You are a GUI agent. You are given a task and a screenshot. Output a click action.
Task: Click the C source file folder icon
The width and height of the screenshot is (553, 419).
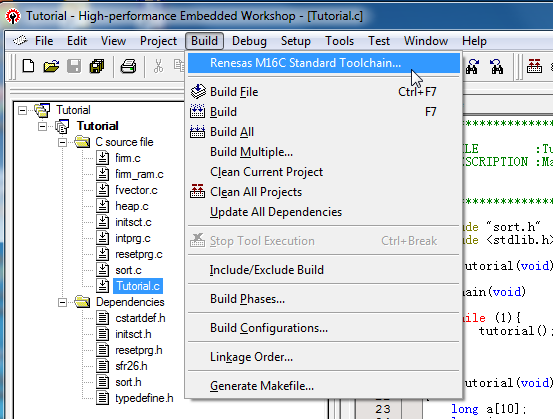click(82, 142)
